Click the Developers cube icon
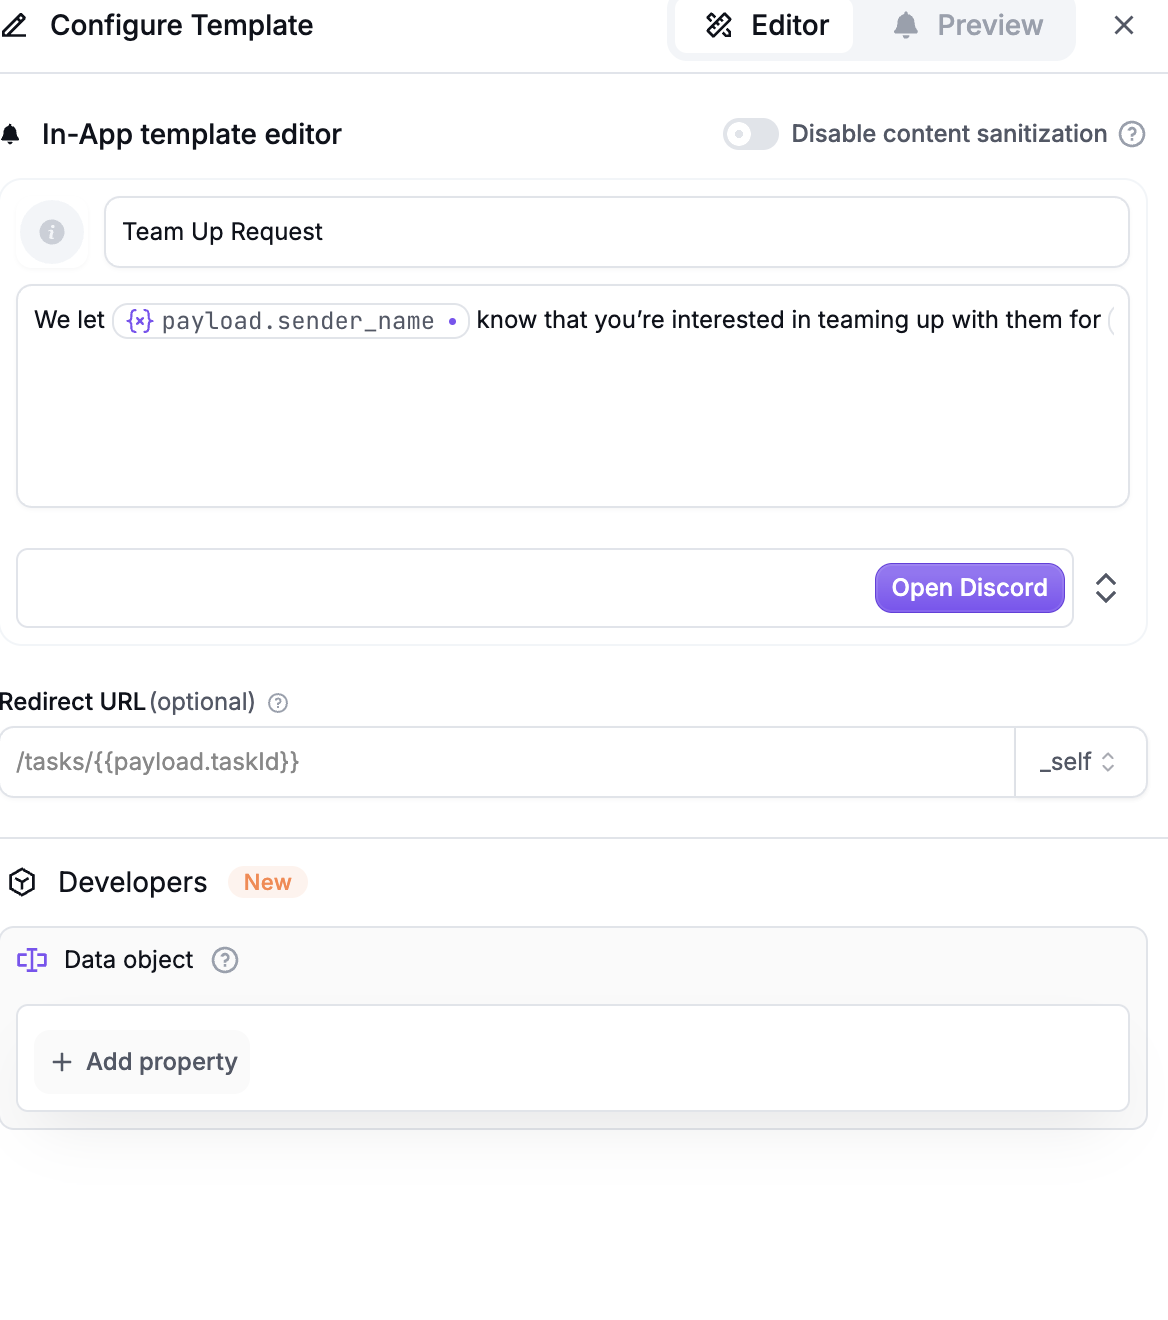1168x1320 pixels. coord(22,882)
